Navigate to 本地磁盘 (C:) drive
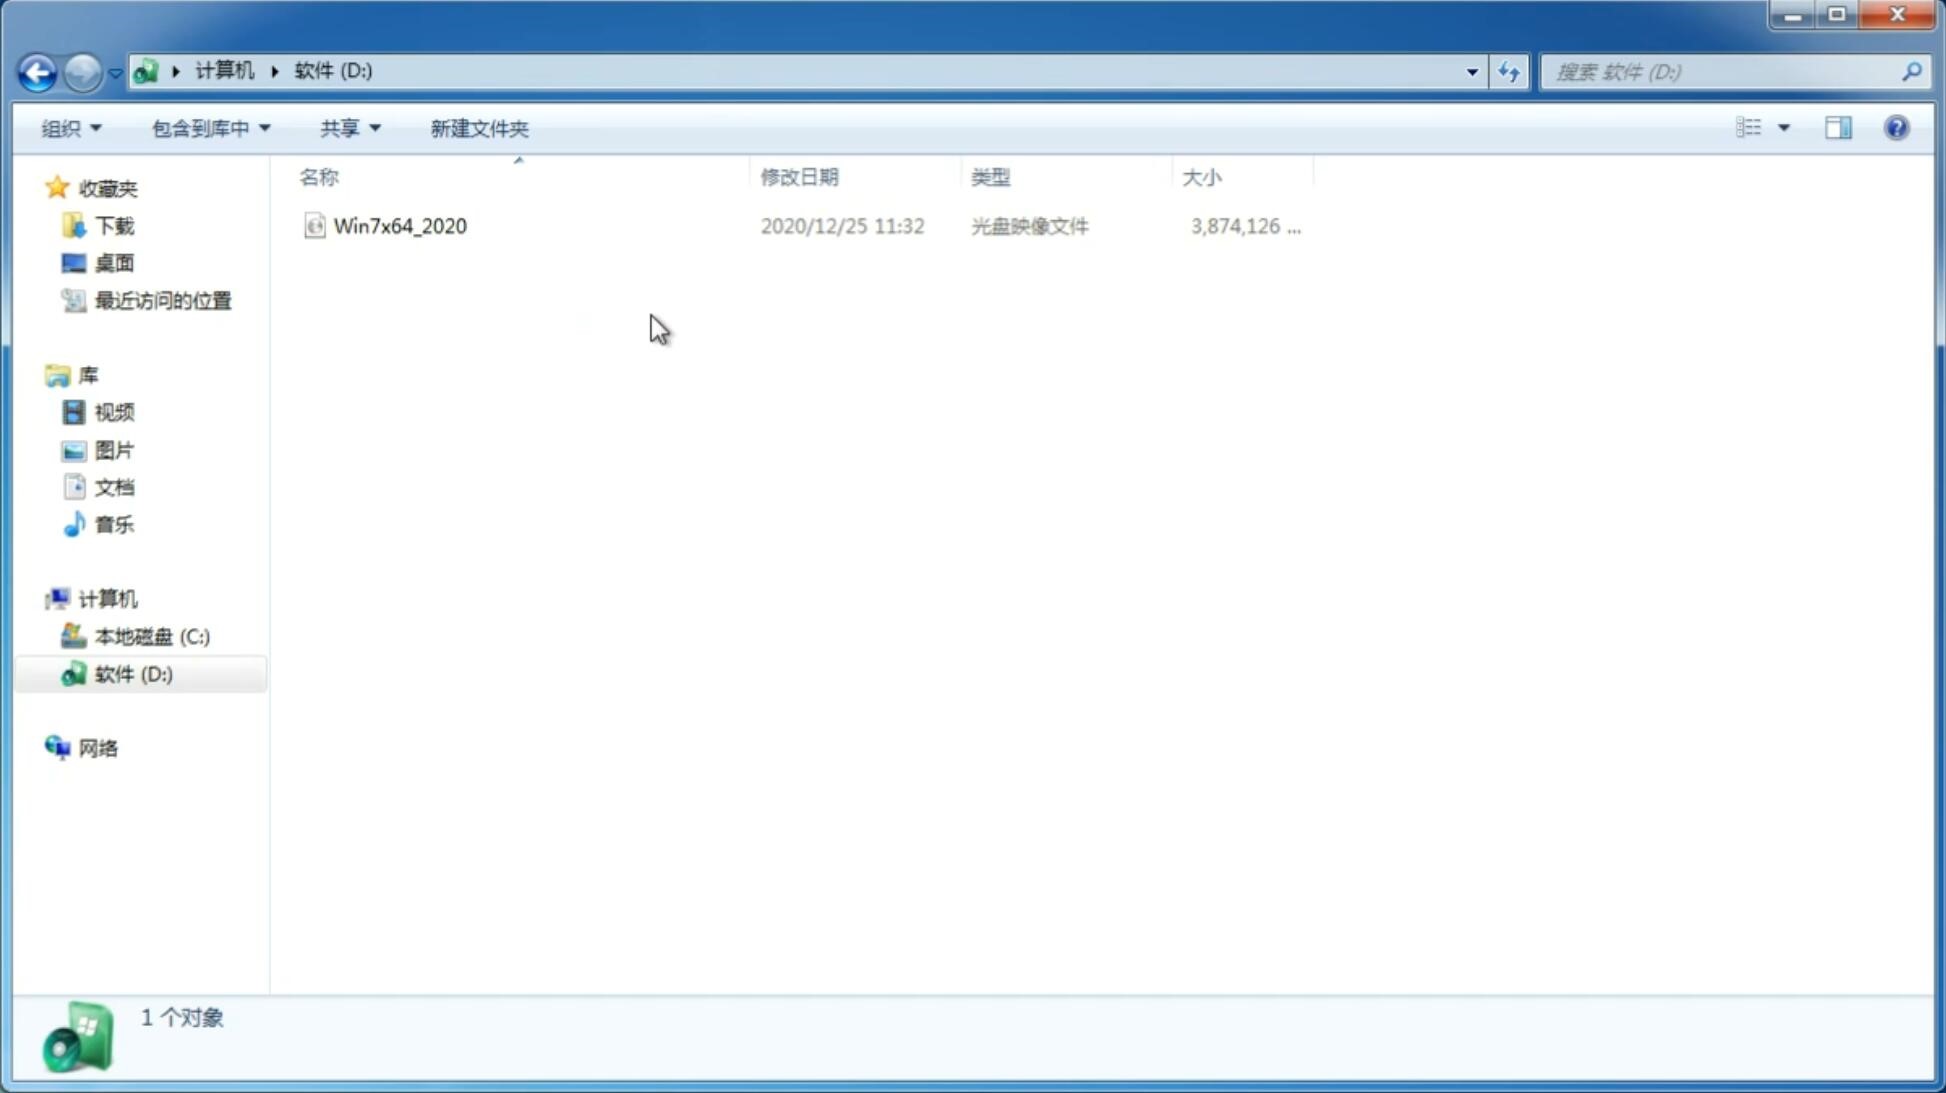 coord(150,635)
